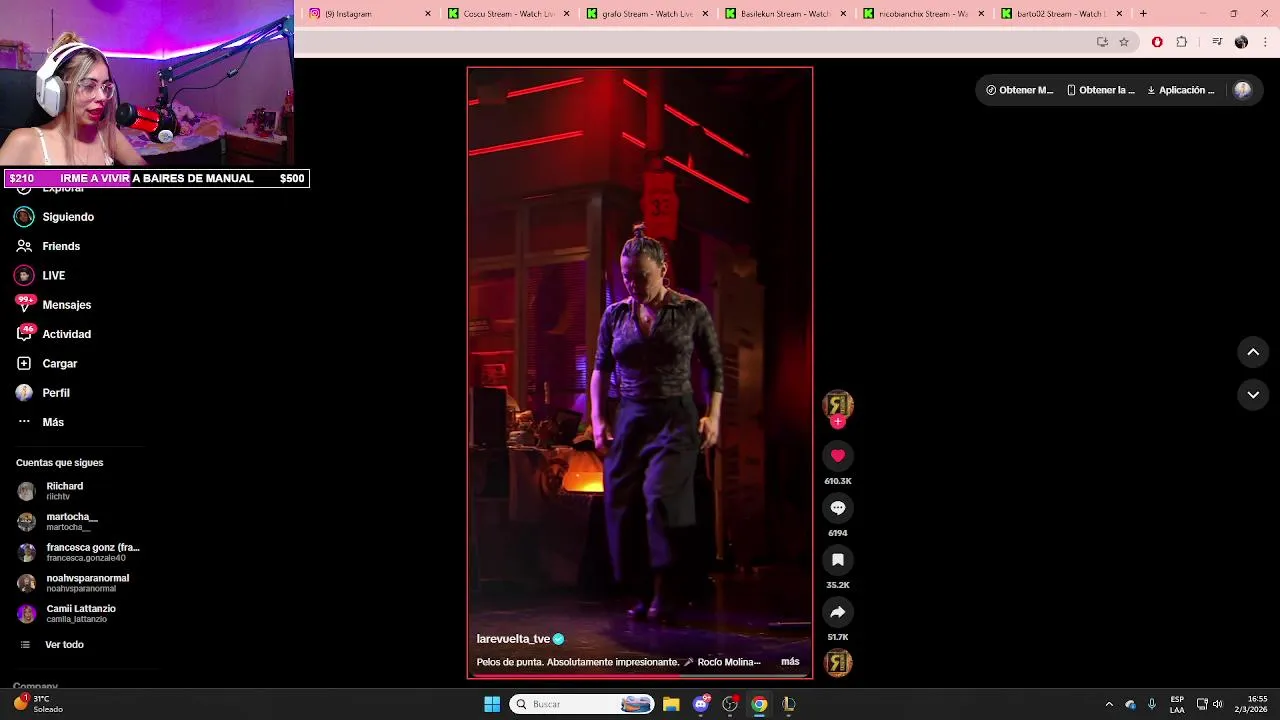The image size is (1280, 720).
Task: Switch to barto02 Stream tab
Action: pyautogui.click(x=1060, y=14)
